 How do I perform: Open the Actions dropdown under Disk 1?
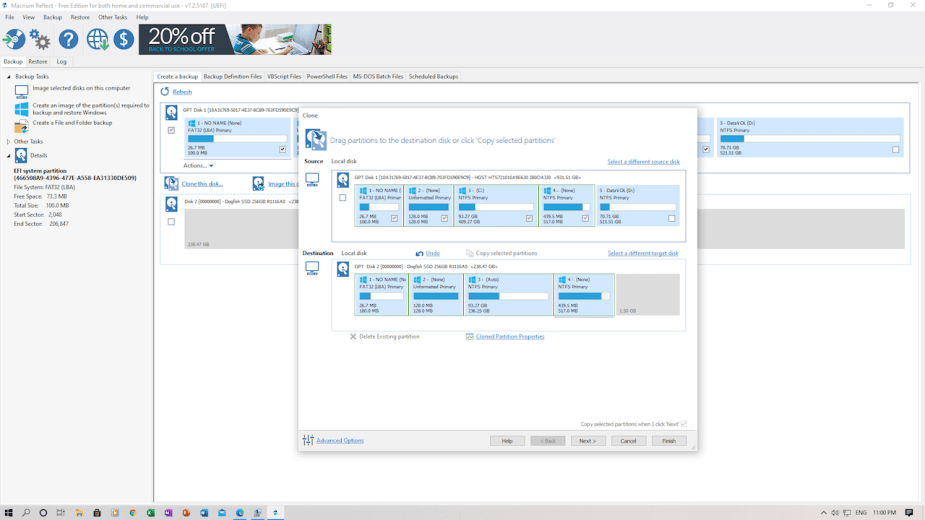coord(198,166)
